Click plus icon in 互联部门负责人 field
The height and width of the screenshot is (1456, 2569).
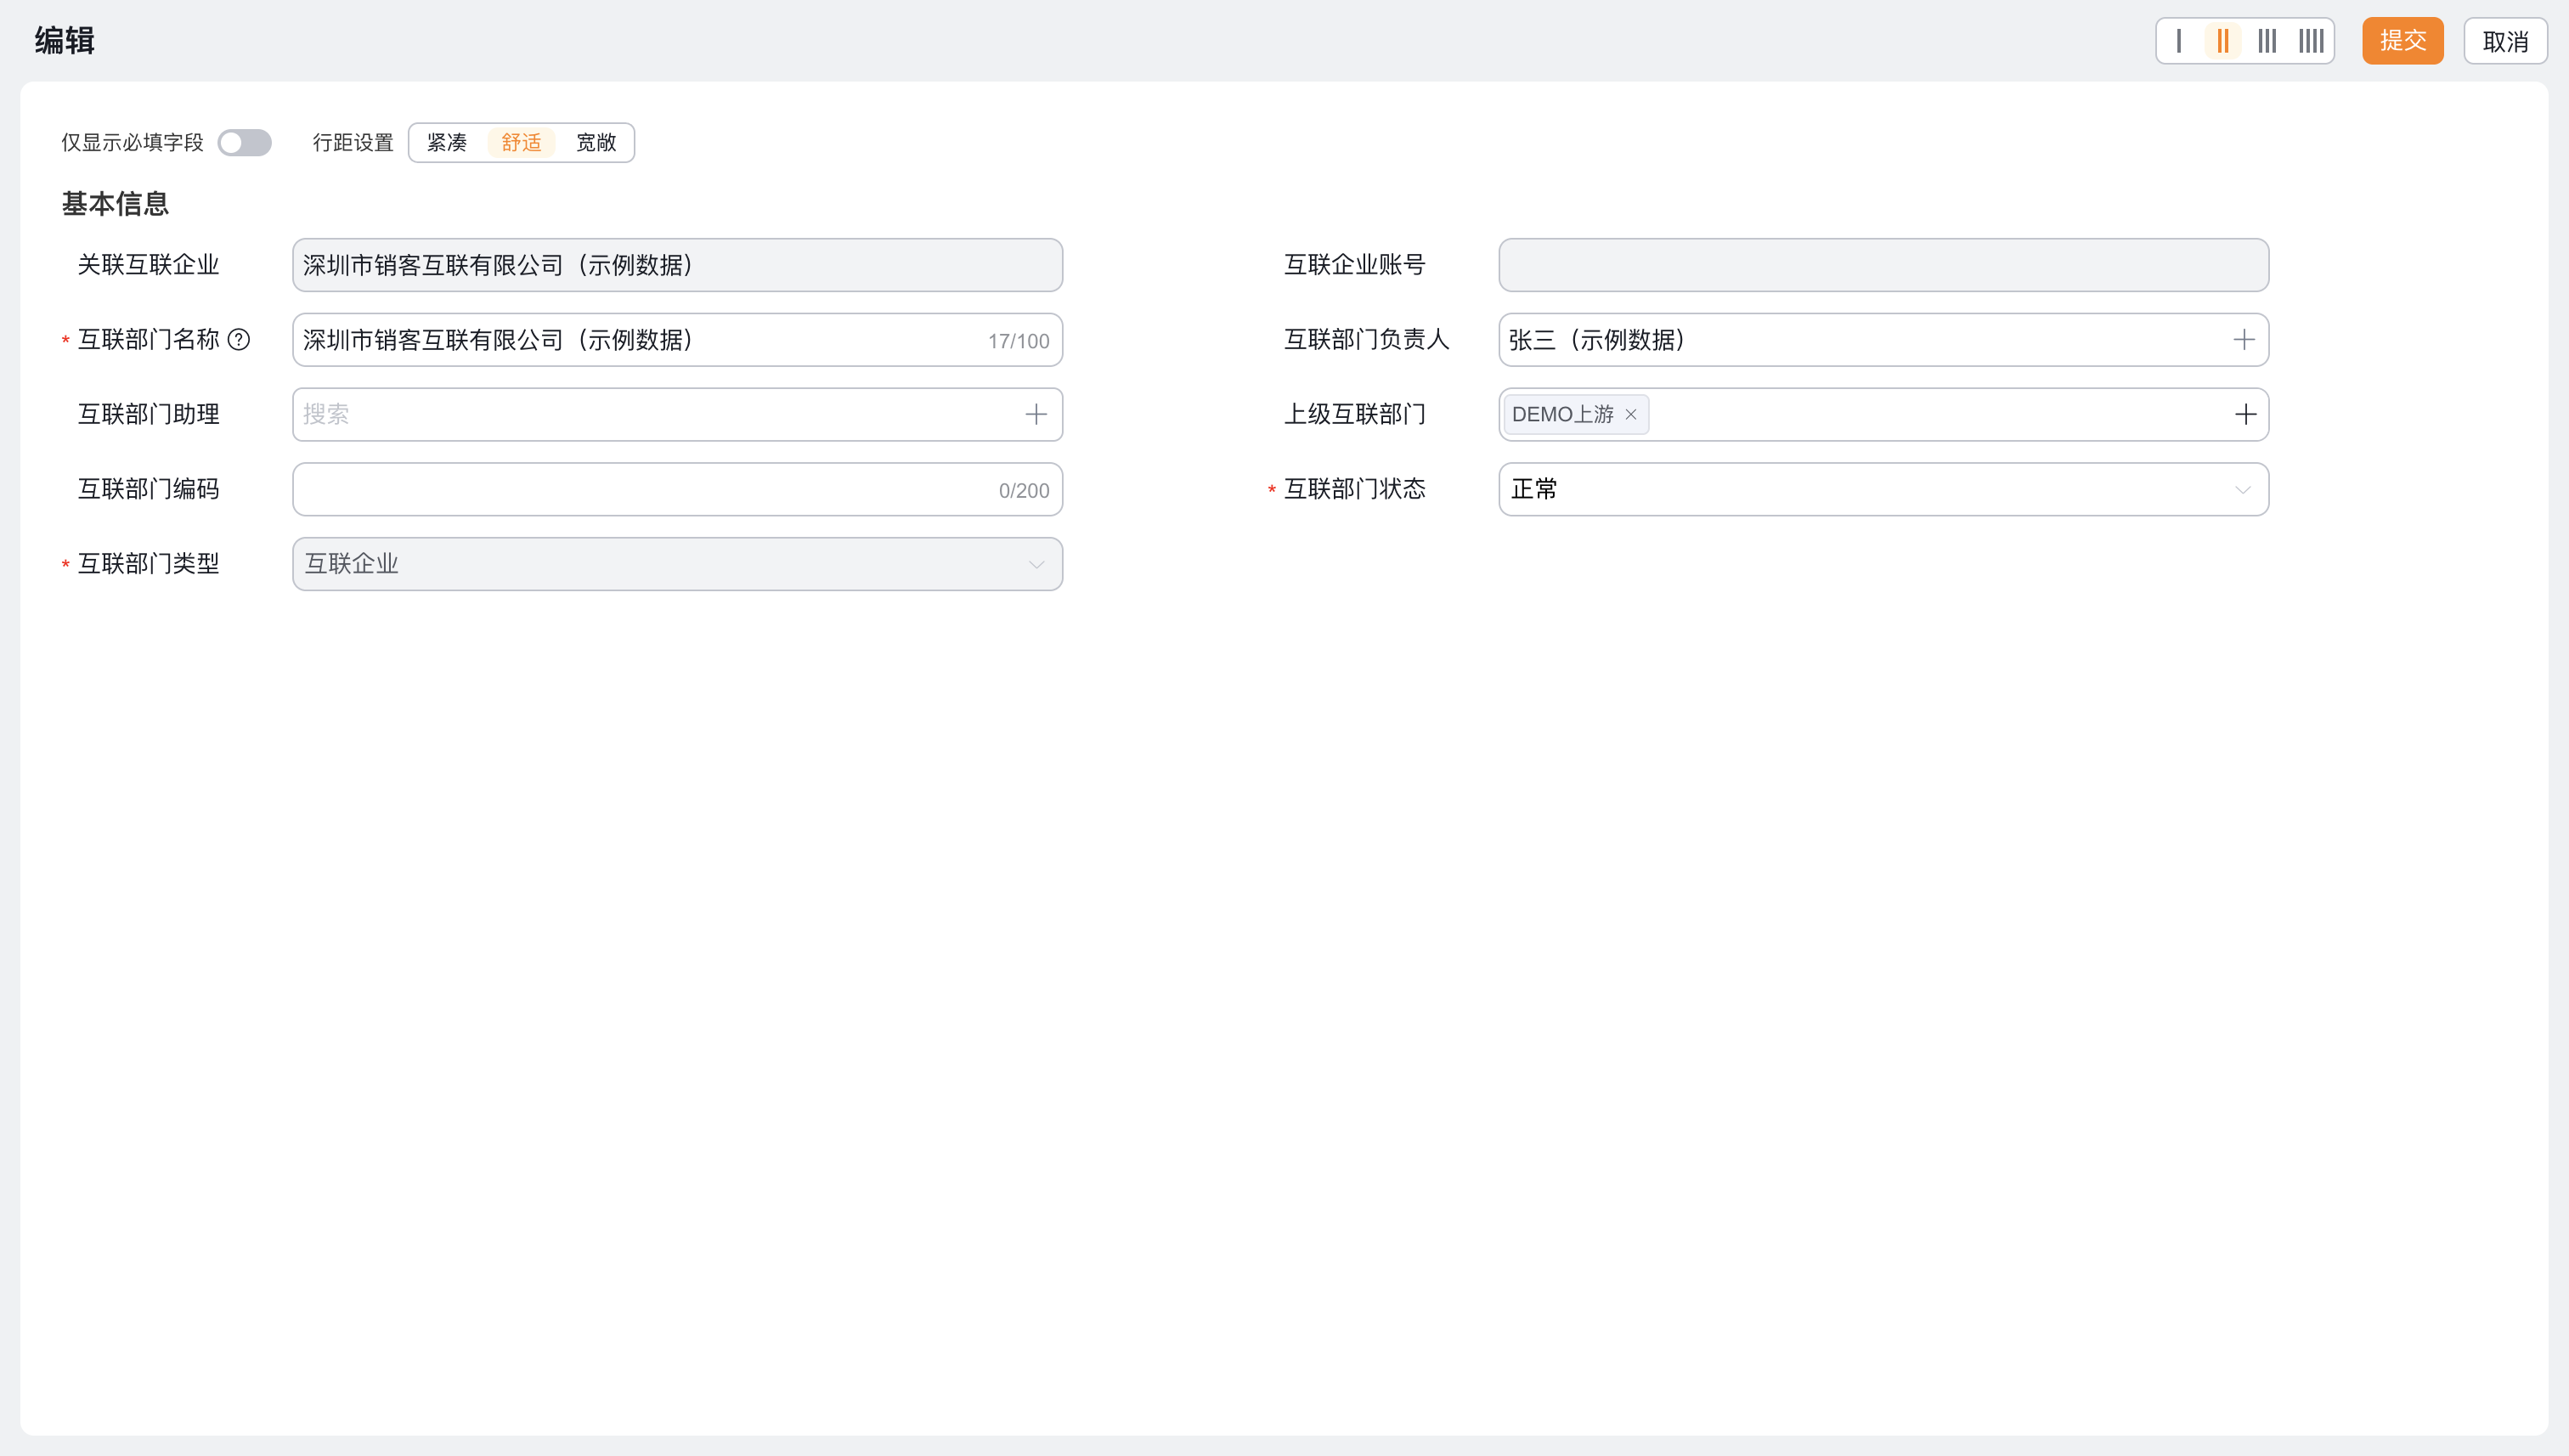click(2244, 340)
